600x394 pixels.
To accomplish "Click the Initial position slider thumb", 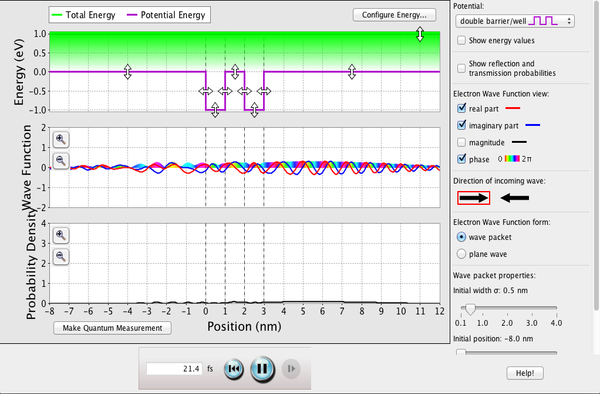I will coord(461,352).
